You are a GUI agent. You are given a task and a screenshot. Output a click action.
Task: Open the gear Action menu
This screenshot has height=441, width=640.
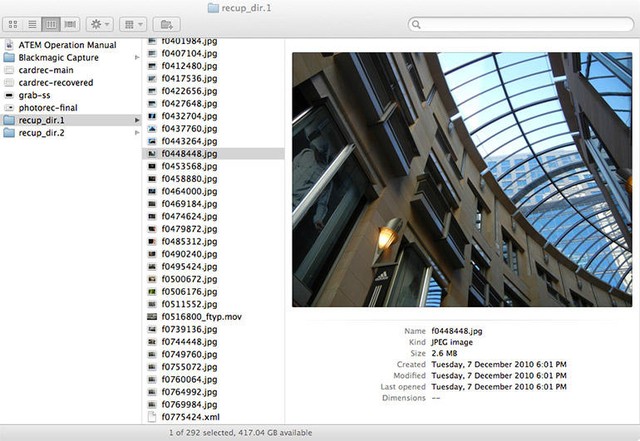tap(100, 24)
